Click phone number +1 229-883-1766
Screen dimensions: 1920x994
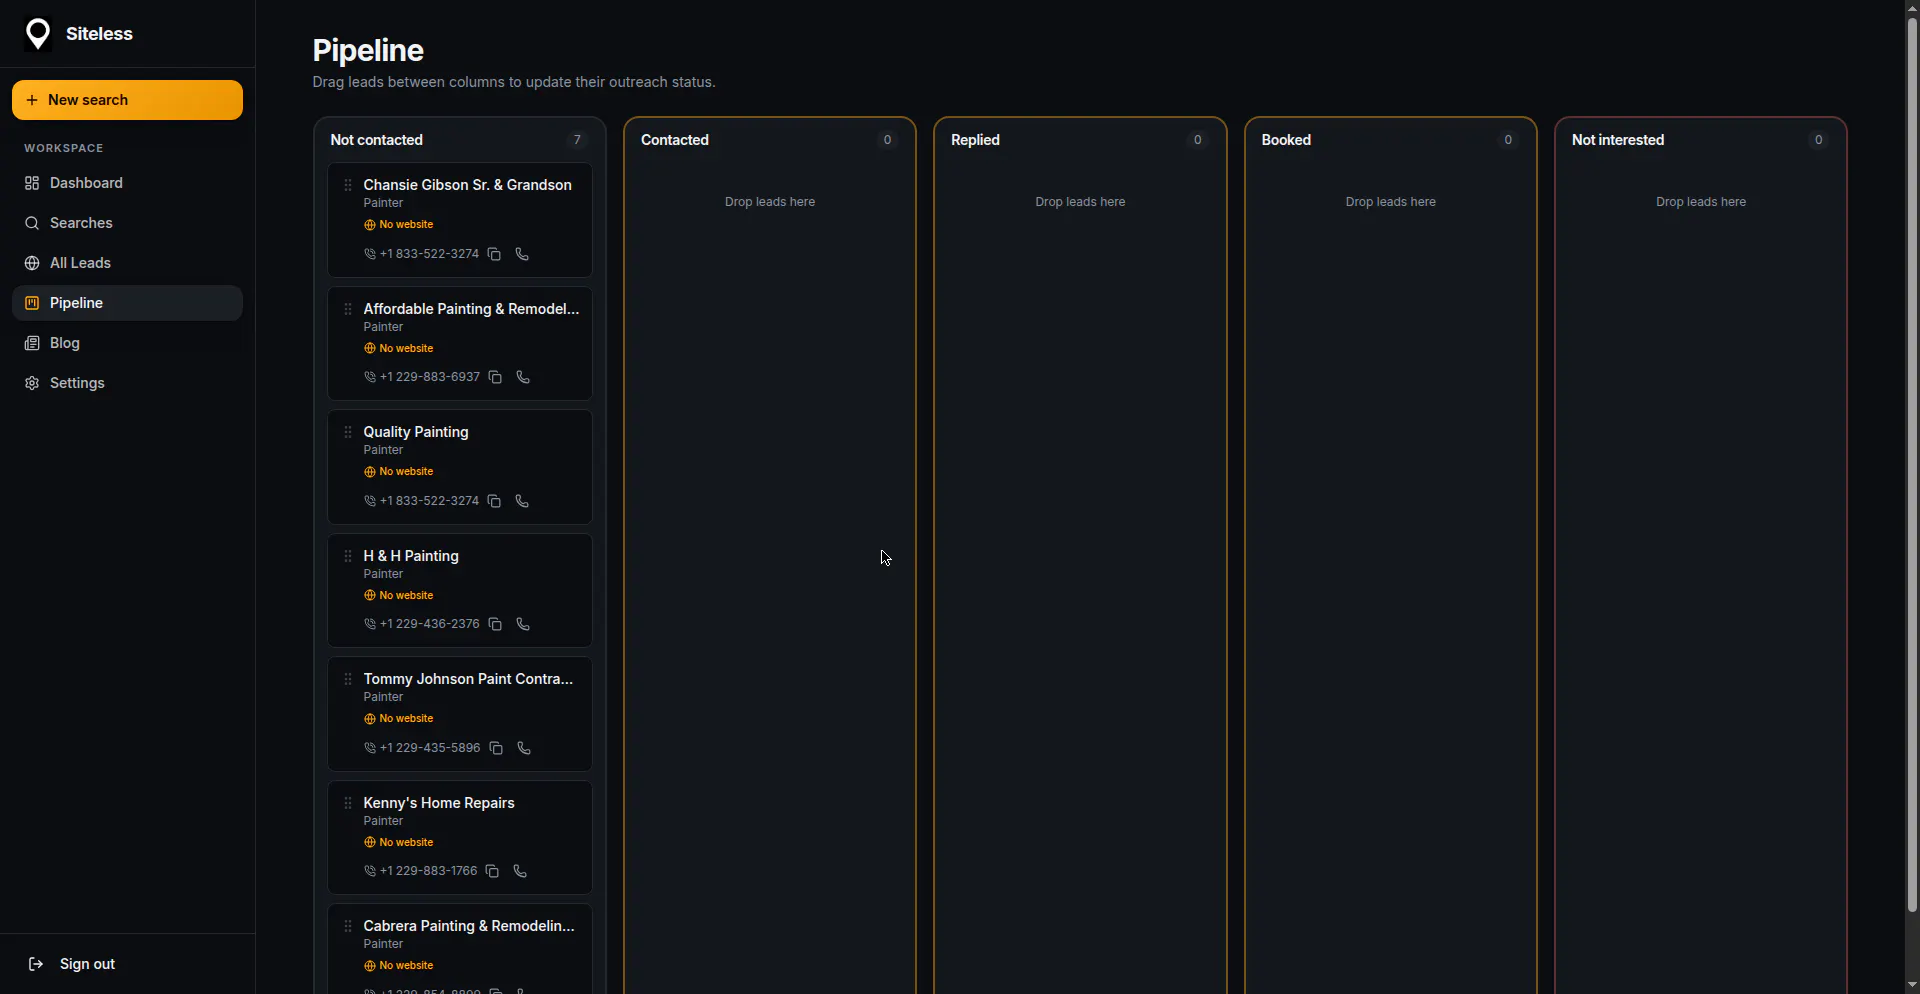point(428,871)
